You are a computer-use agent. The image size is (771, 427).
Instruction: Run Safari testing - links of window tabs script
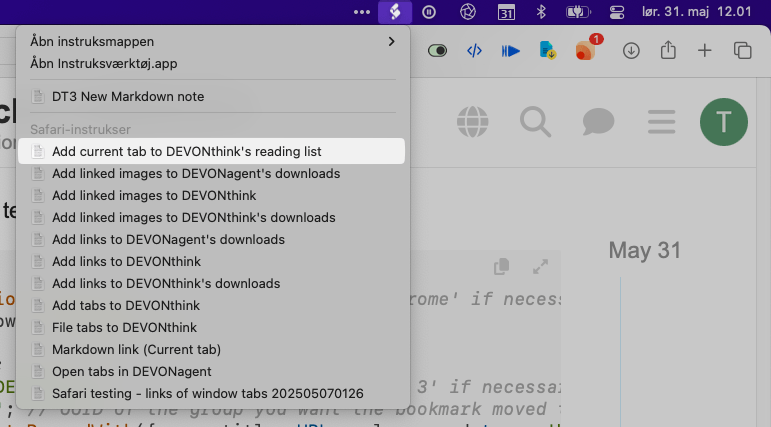pos(212,394)
